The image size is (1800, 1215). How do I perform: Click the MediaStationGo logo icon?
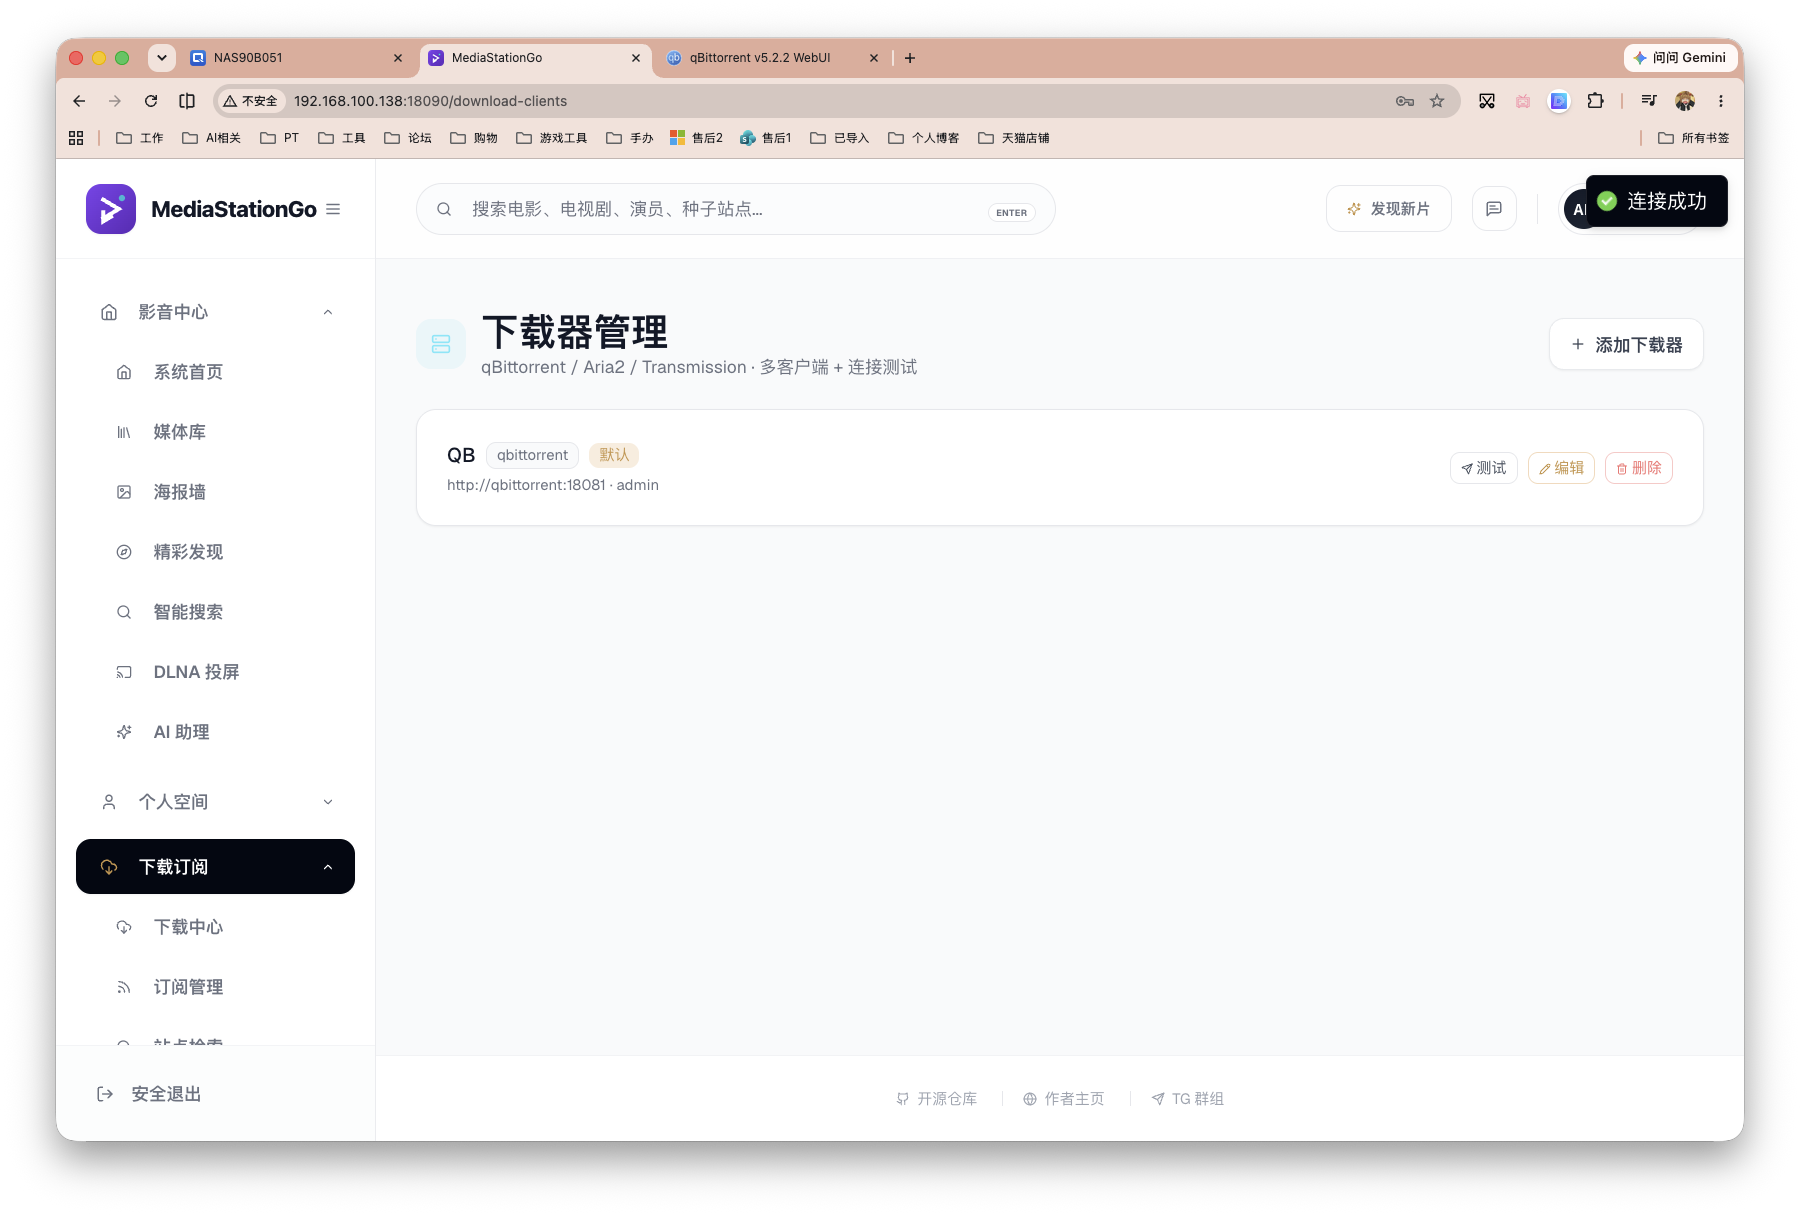coord(111,209)
